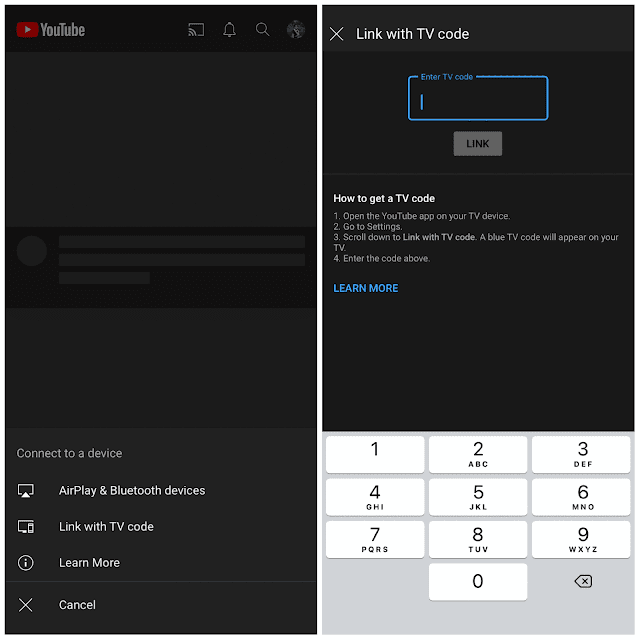Open the blue LEARN MORE link
Viewport: 640px width, 640px height.
(x=366, y=288)
